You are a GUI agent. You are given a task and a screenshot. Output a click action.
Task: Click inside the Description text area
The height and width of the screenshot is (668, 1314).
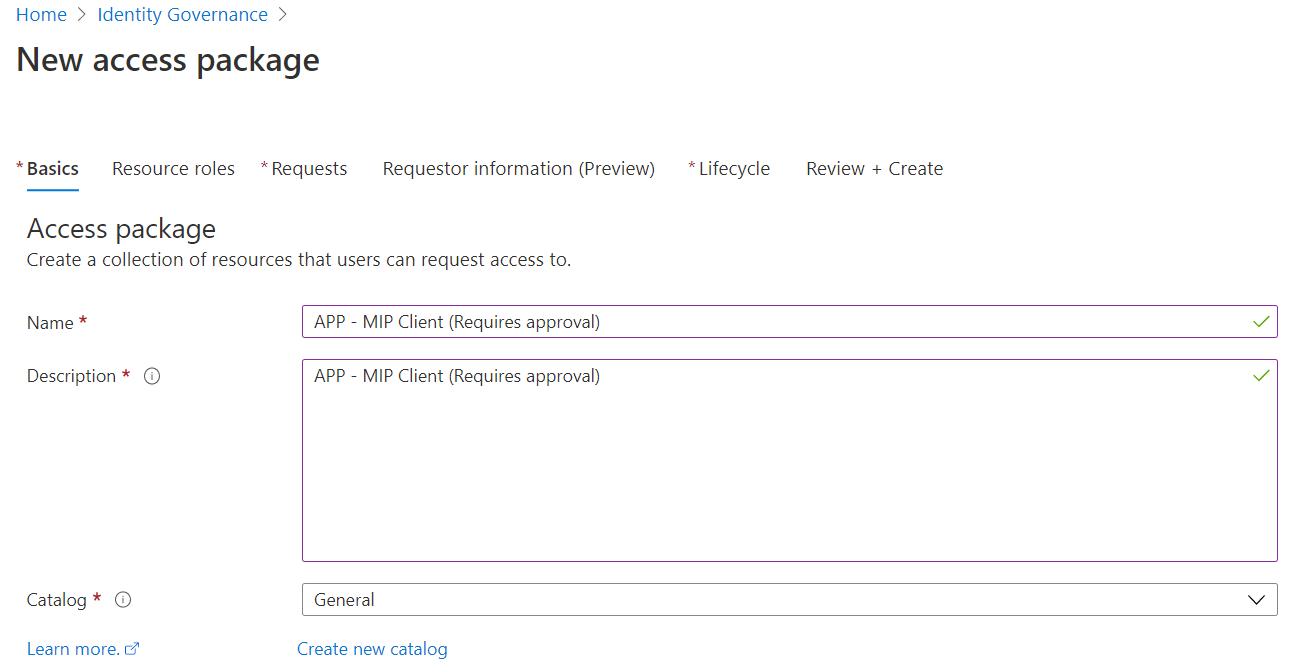[780, 470]
